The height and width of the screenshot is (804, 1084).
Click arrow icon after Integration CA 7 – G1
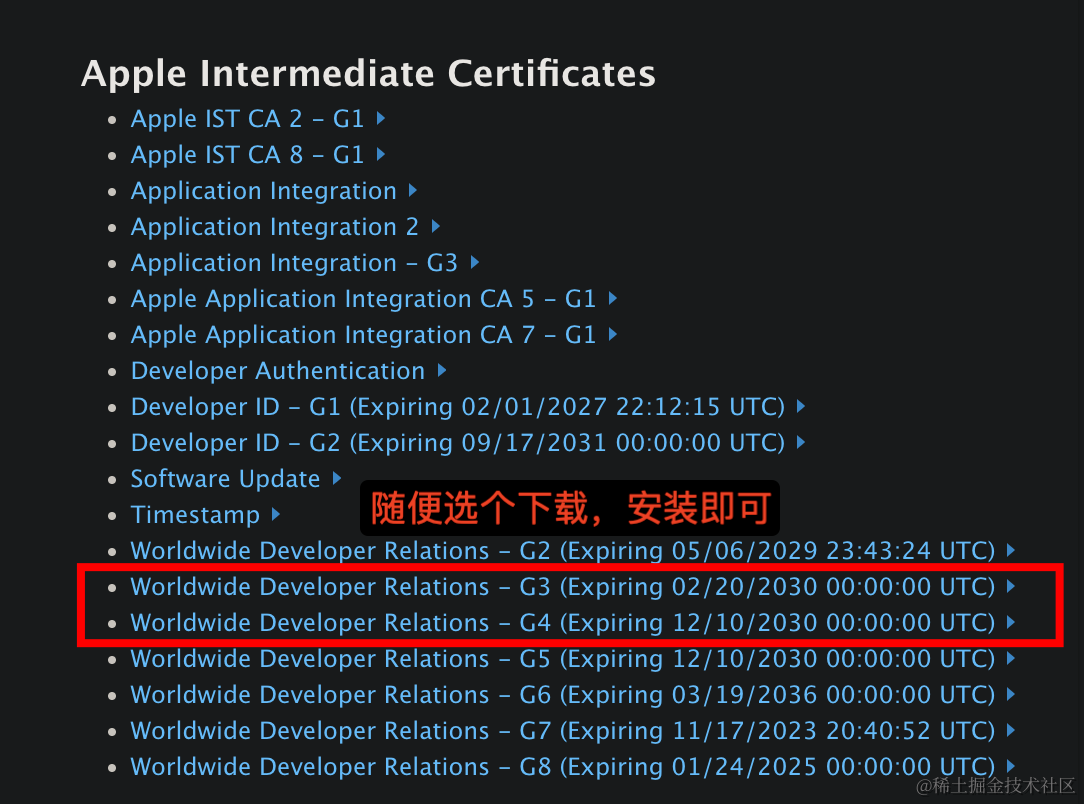point(613,334)
